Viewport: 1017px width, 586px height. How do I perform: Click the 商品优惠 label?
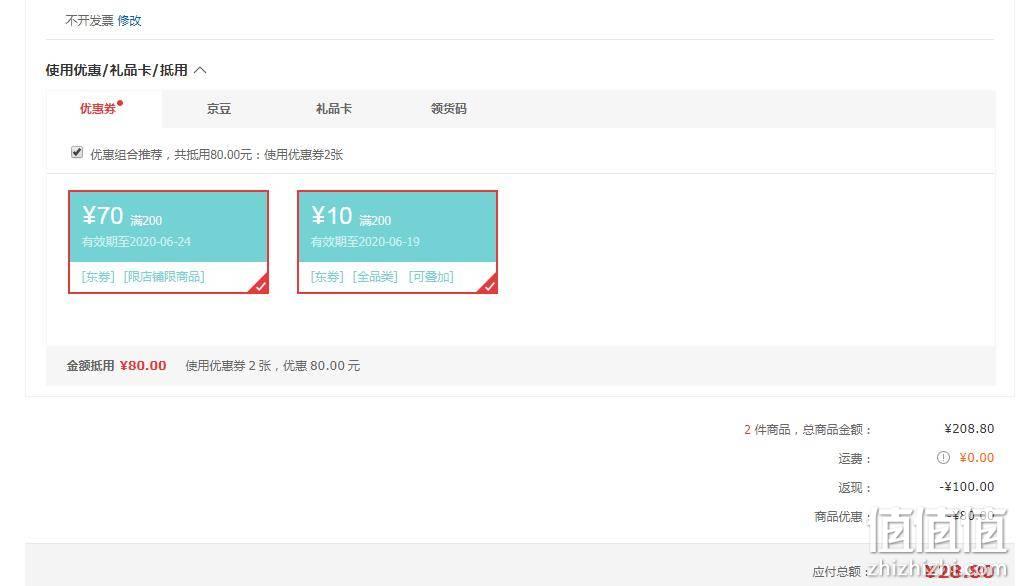click(841, 517)
